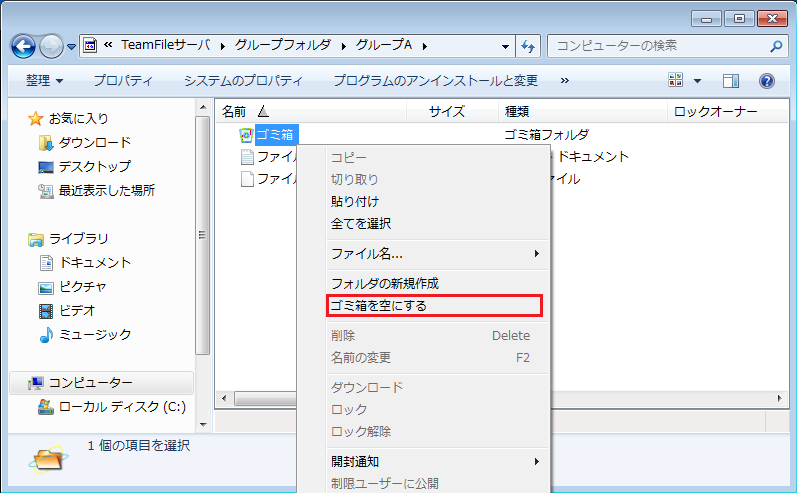Click the システムのプロパティ toolbar button

click(243, 80)
